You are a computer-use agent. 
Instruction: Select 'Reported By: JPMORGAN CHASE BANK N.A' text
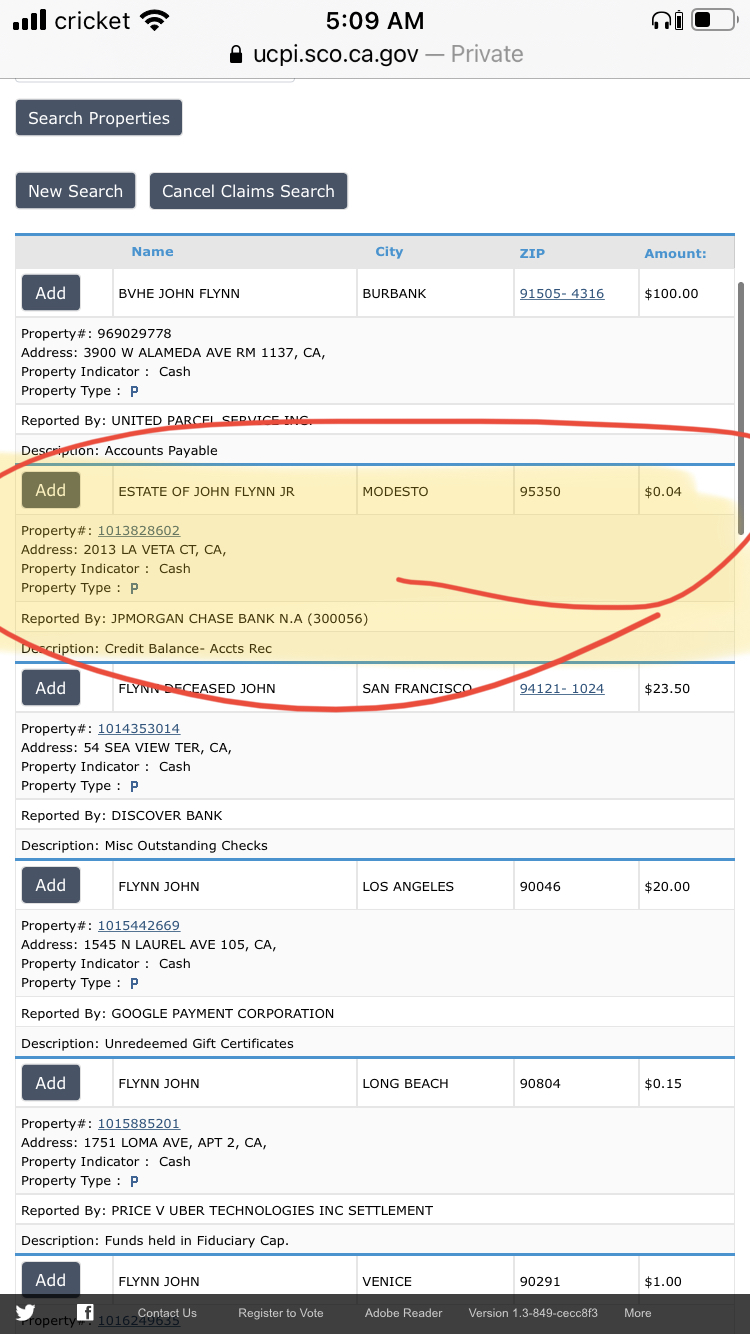coord(164,619)
